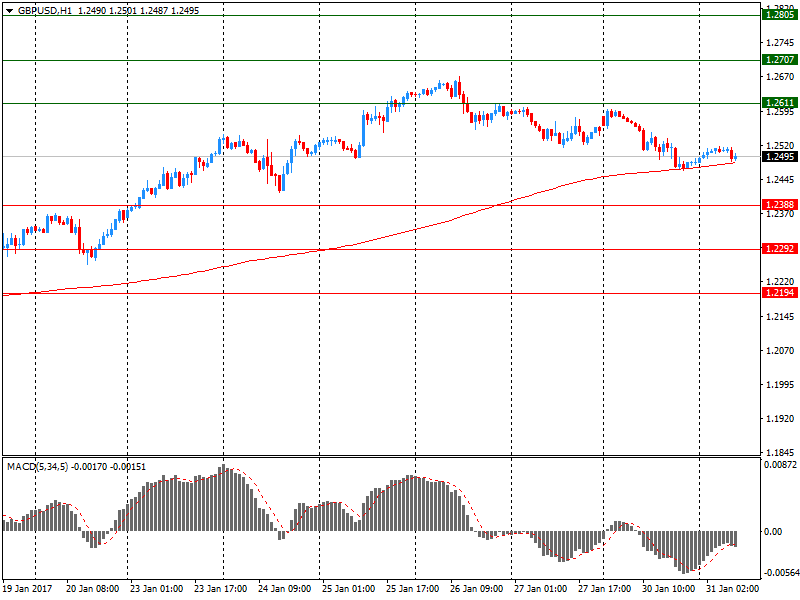Viewport: 800px width, 600px height.
Task: Click the 1.1845 price axis value
Action: (780, 453)
